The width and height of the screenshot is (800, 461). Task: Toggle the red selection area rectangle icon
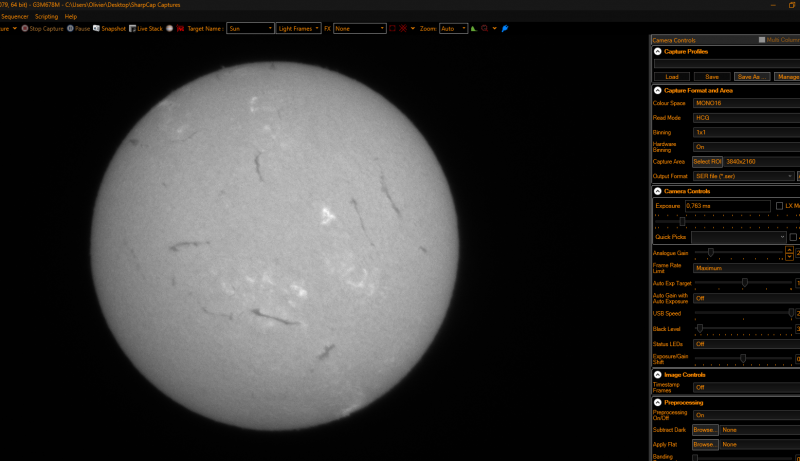392,29
